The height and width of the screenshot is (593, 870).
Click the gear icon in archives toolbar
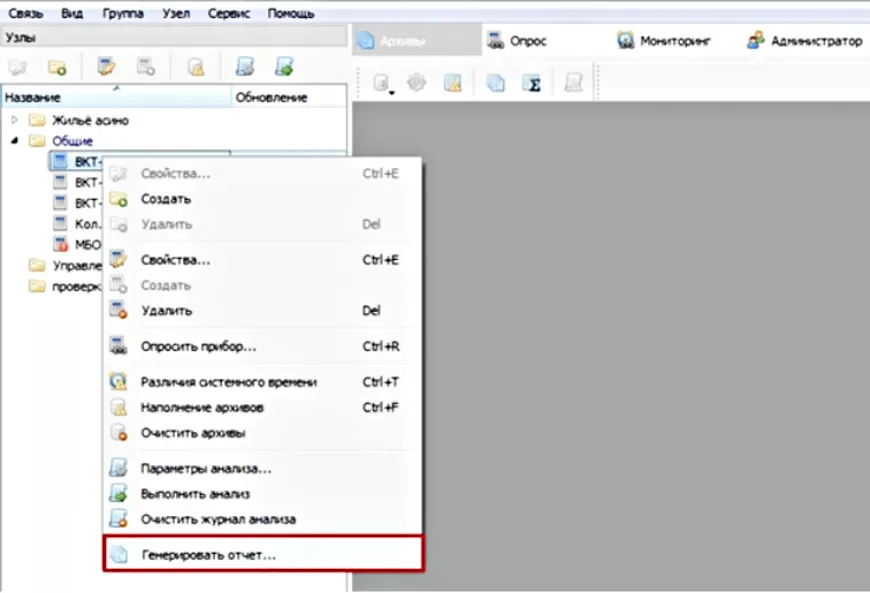[417, 84]
